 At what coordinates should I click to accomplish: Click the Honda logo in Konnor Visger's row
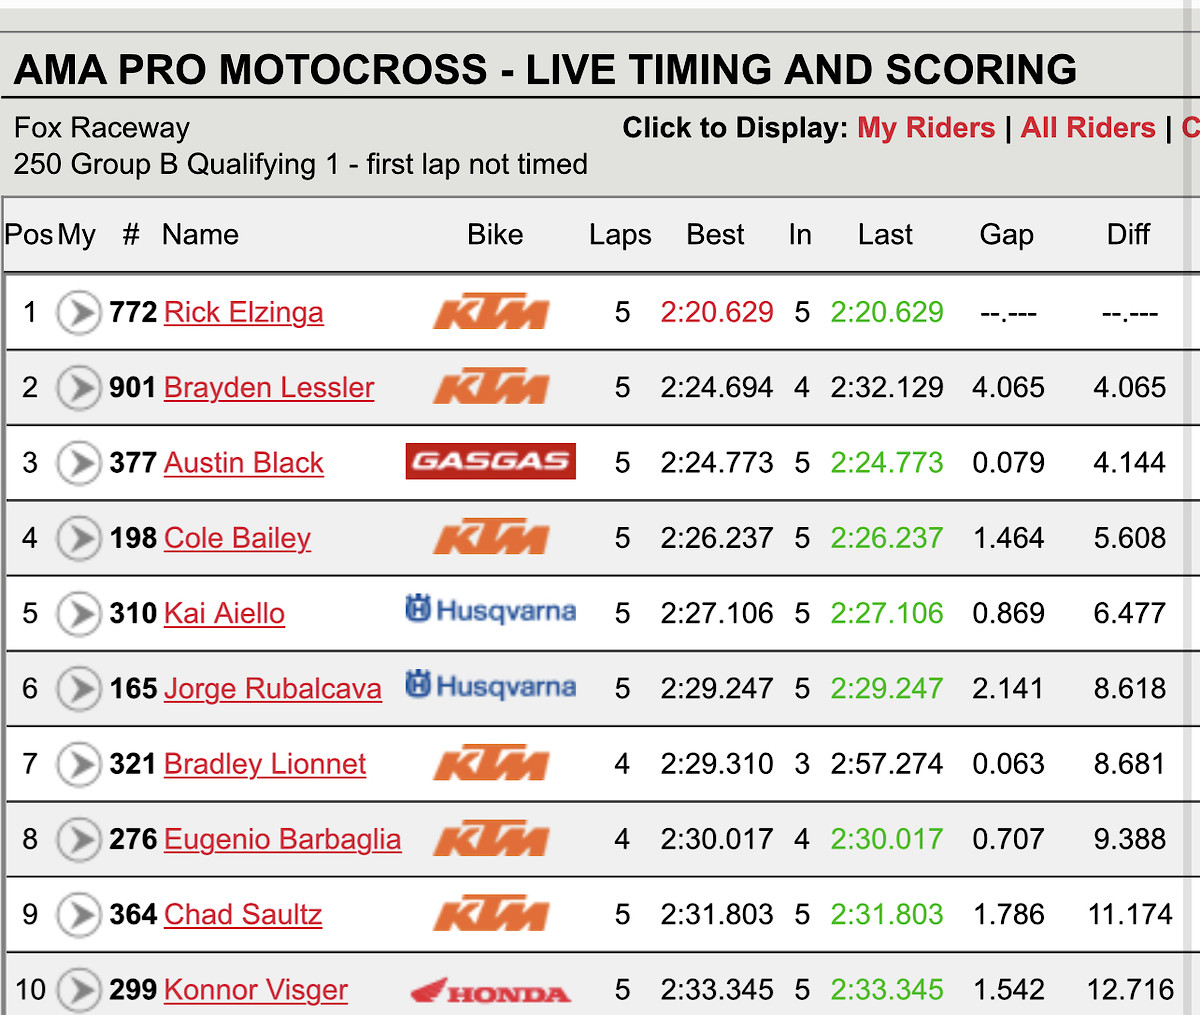490,991
